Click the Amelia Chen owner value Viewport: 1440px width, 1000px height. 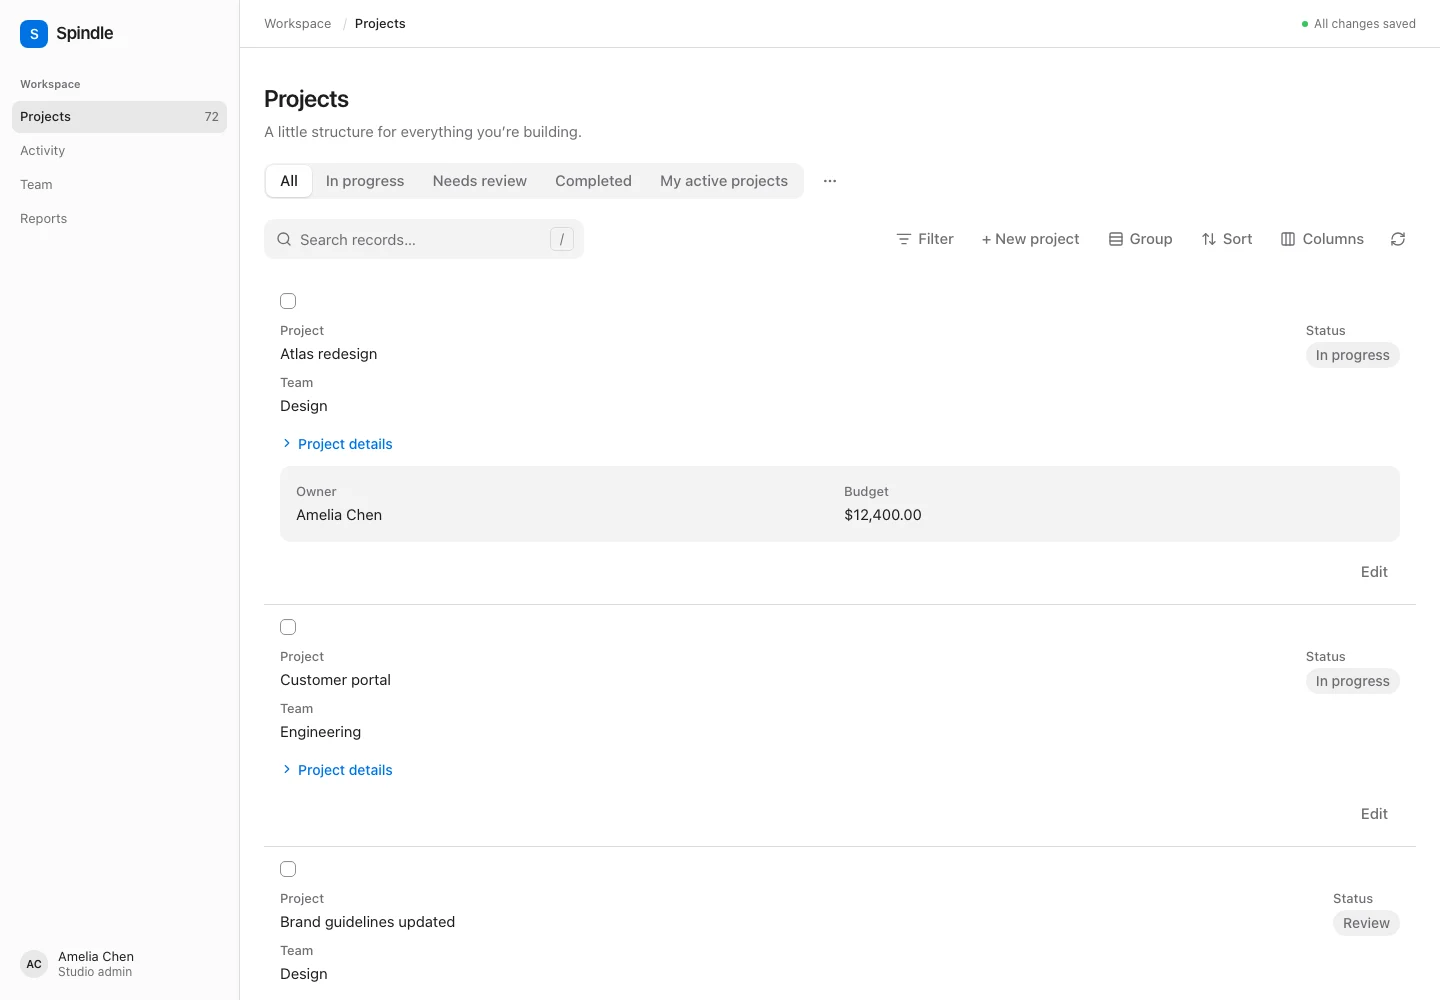click(x=339, y=515)
